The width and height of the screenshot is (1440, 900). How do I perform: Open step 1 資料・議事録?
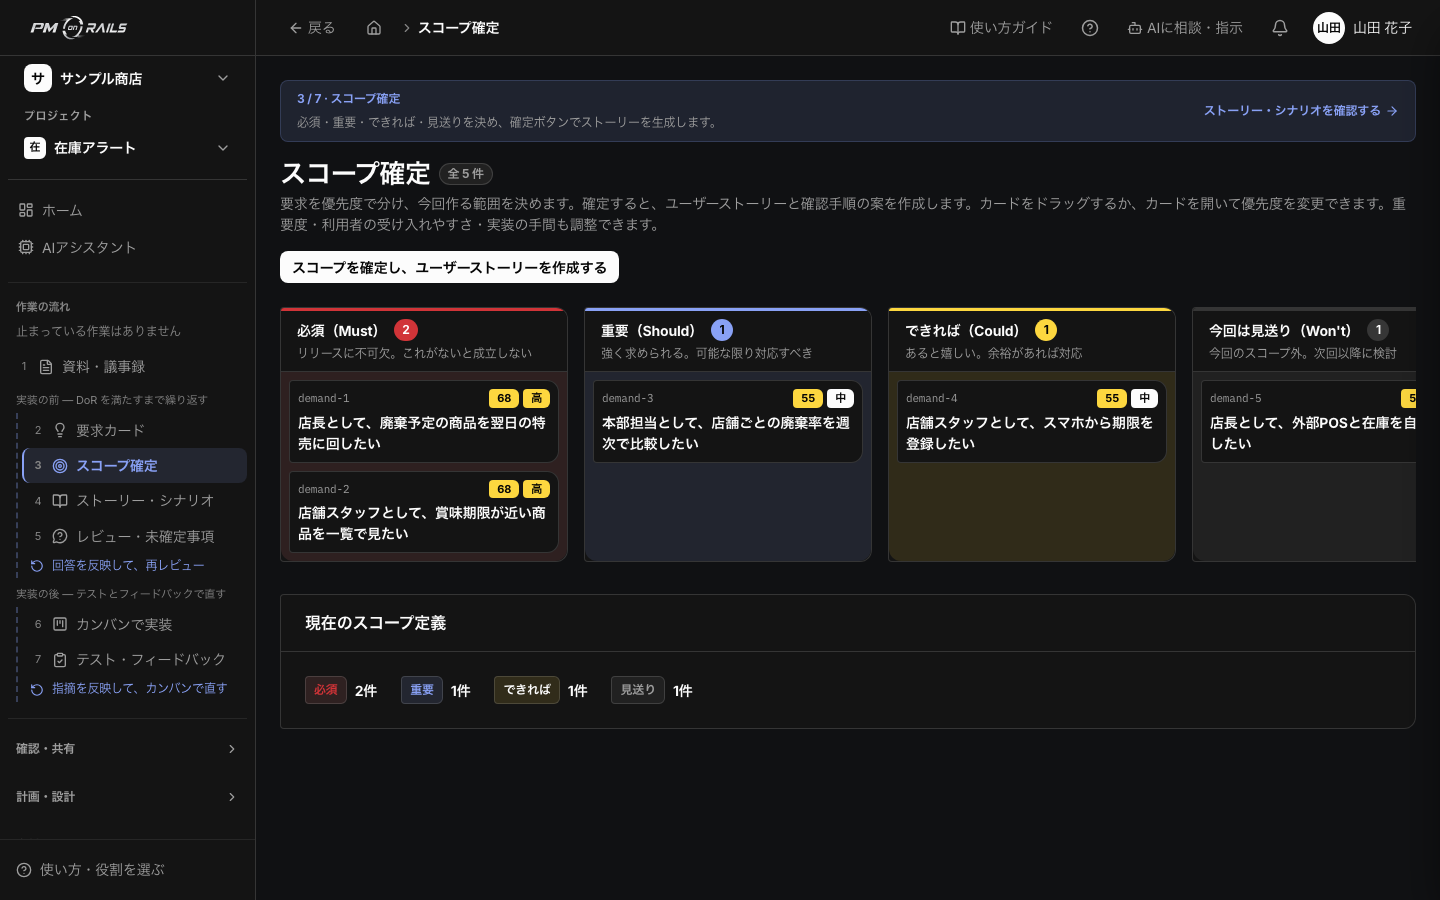[127, 367]
